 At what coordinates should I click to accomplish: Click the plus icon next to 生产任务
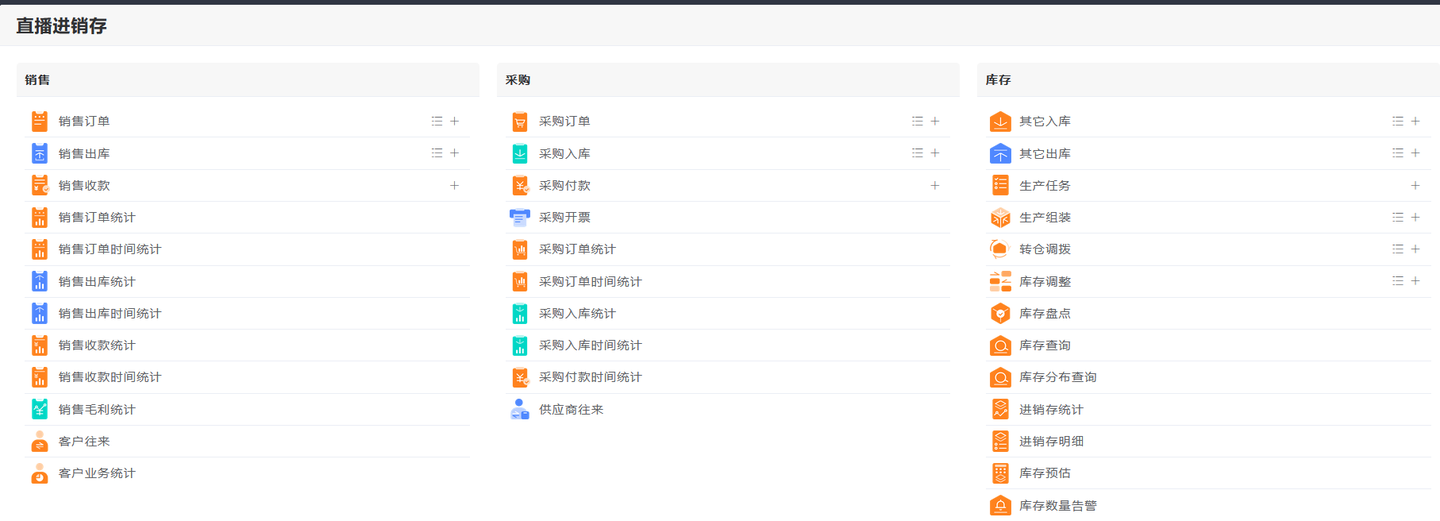[x=1415, y=186]
